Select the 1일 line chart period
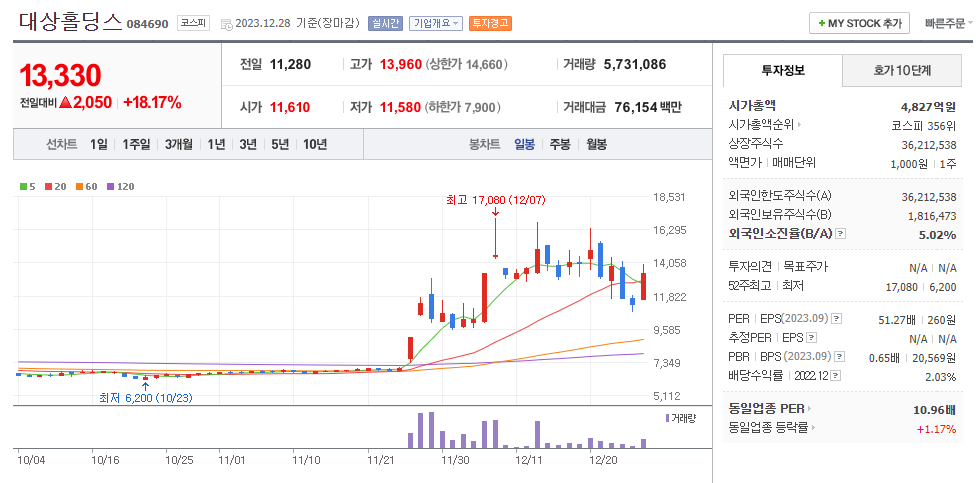 point(98,144)
